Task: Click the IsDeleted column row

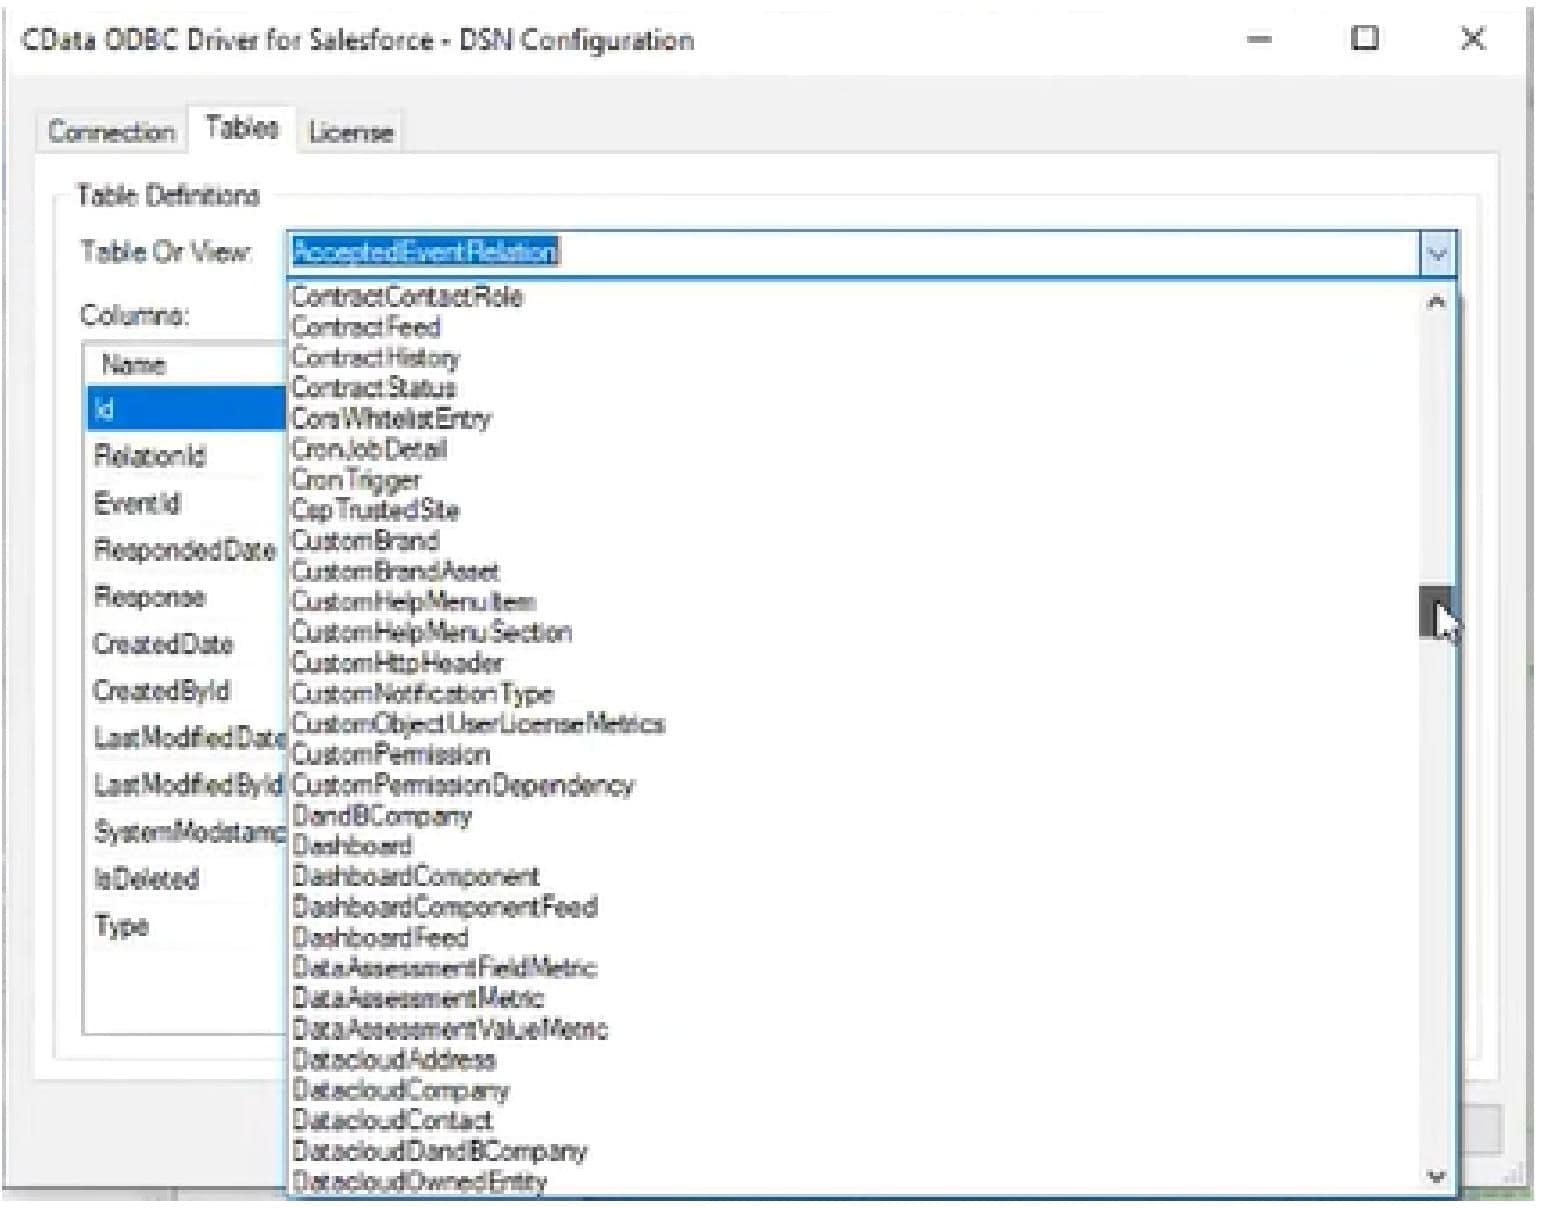Action: tap(186, 879)
